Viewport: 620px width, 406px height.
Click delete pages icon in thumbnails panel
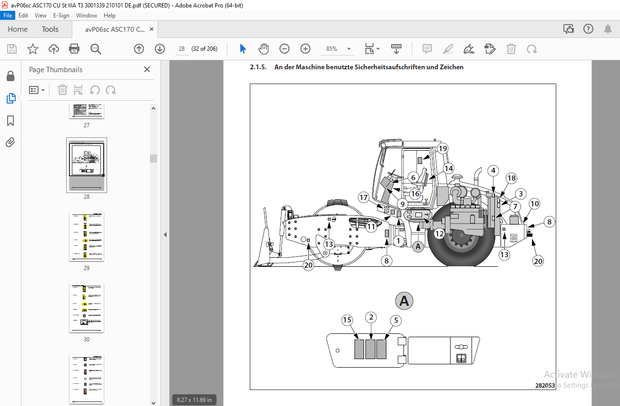[x=62, y=90]
